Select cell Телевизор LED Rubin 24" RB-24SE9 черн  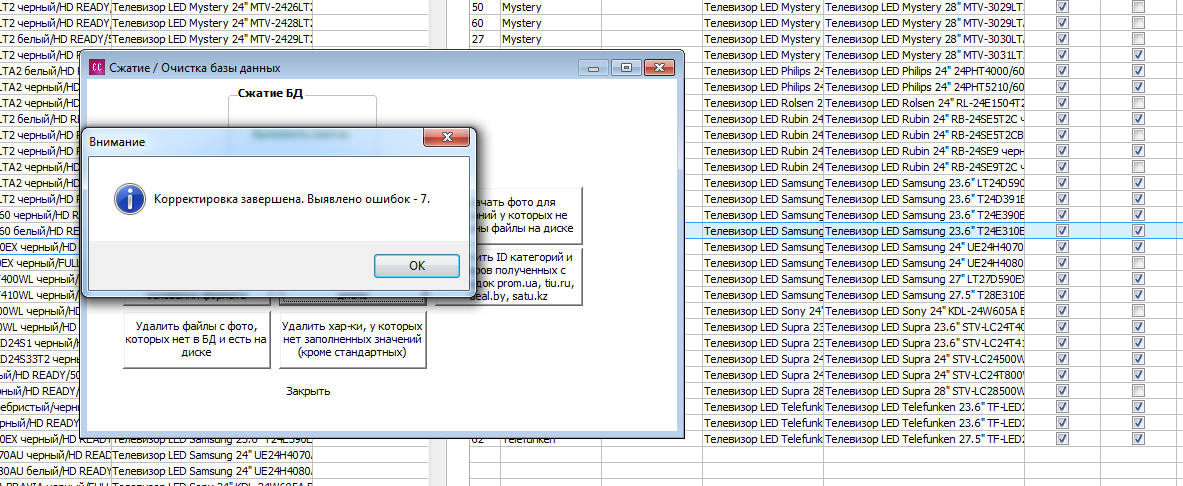coord(924,151)
